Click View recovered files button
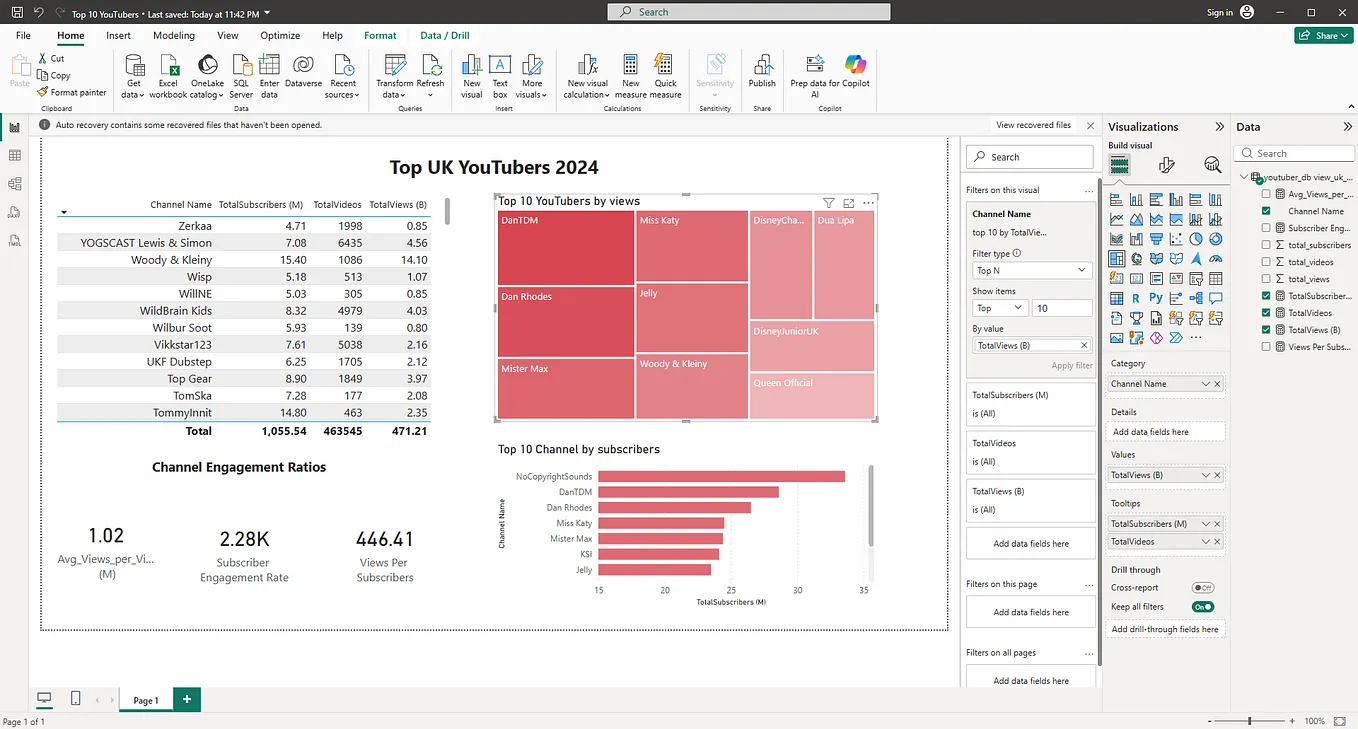The height and width of the screenshot is (729, 1358). click(x=1033, y=126)
